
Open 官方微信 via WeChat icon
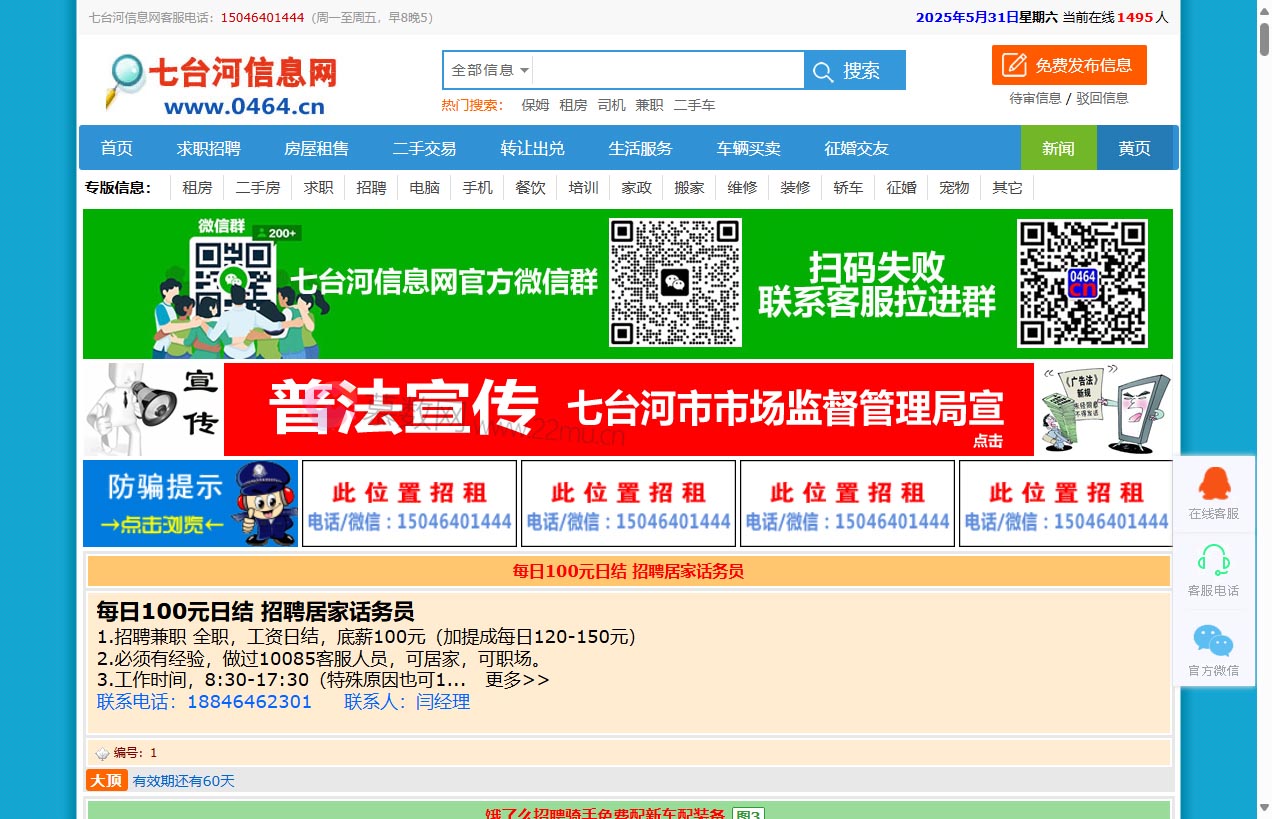coord(1213,637)
